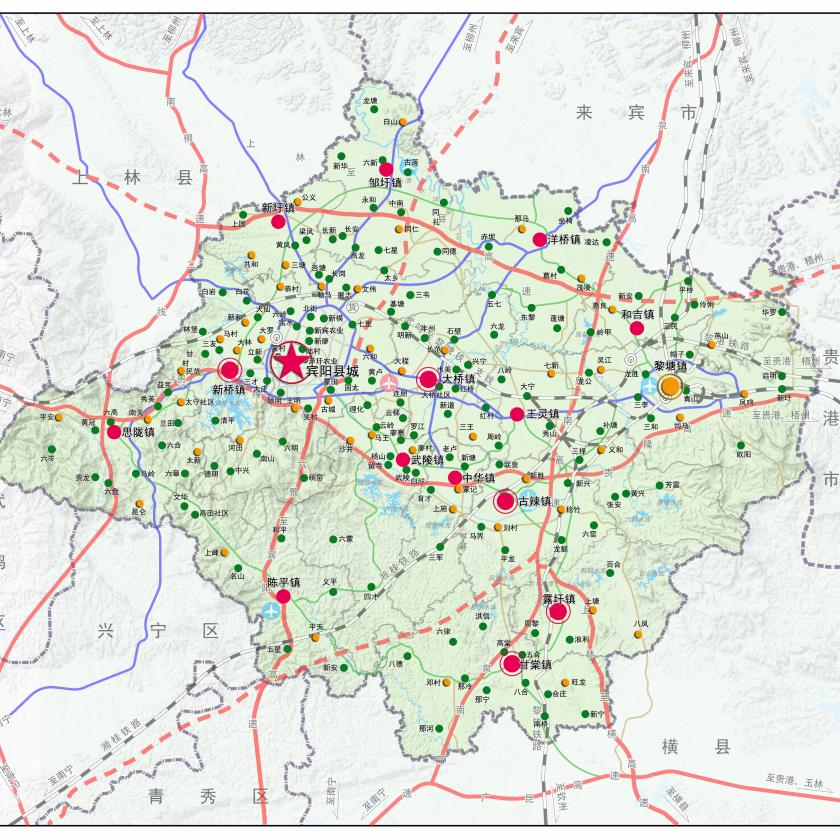Select the 公义 village label
840x840 pixels.
tap(309, 198)
